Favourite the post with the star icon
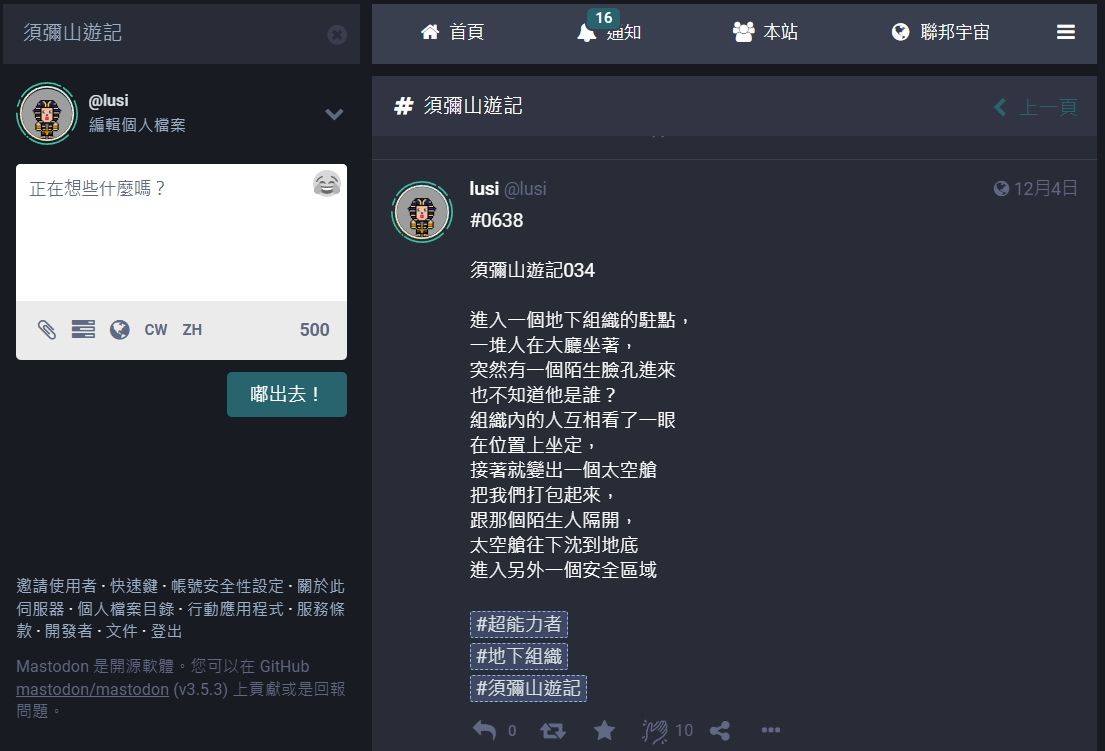 coord(604,731)
